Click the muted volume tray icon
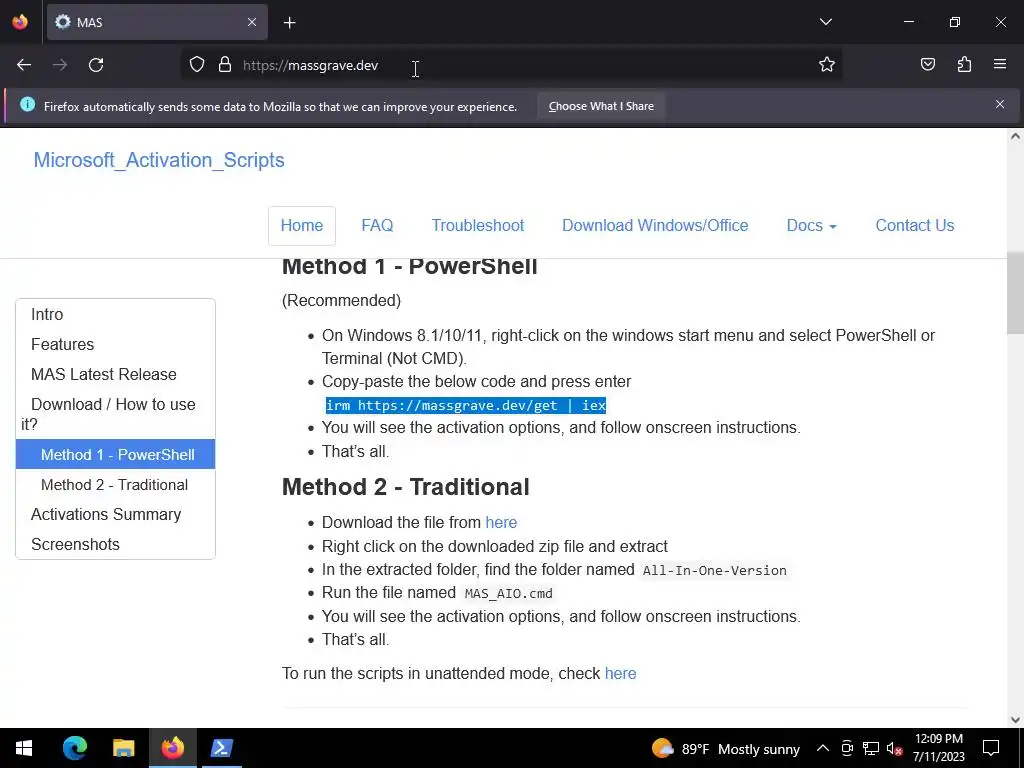 [894, 748]
